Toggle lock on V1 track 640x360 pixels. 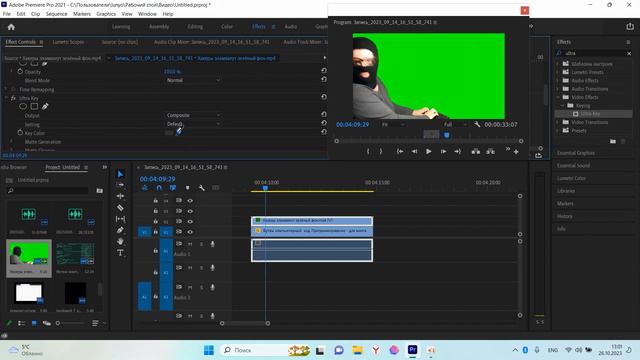tap(156, 232)
